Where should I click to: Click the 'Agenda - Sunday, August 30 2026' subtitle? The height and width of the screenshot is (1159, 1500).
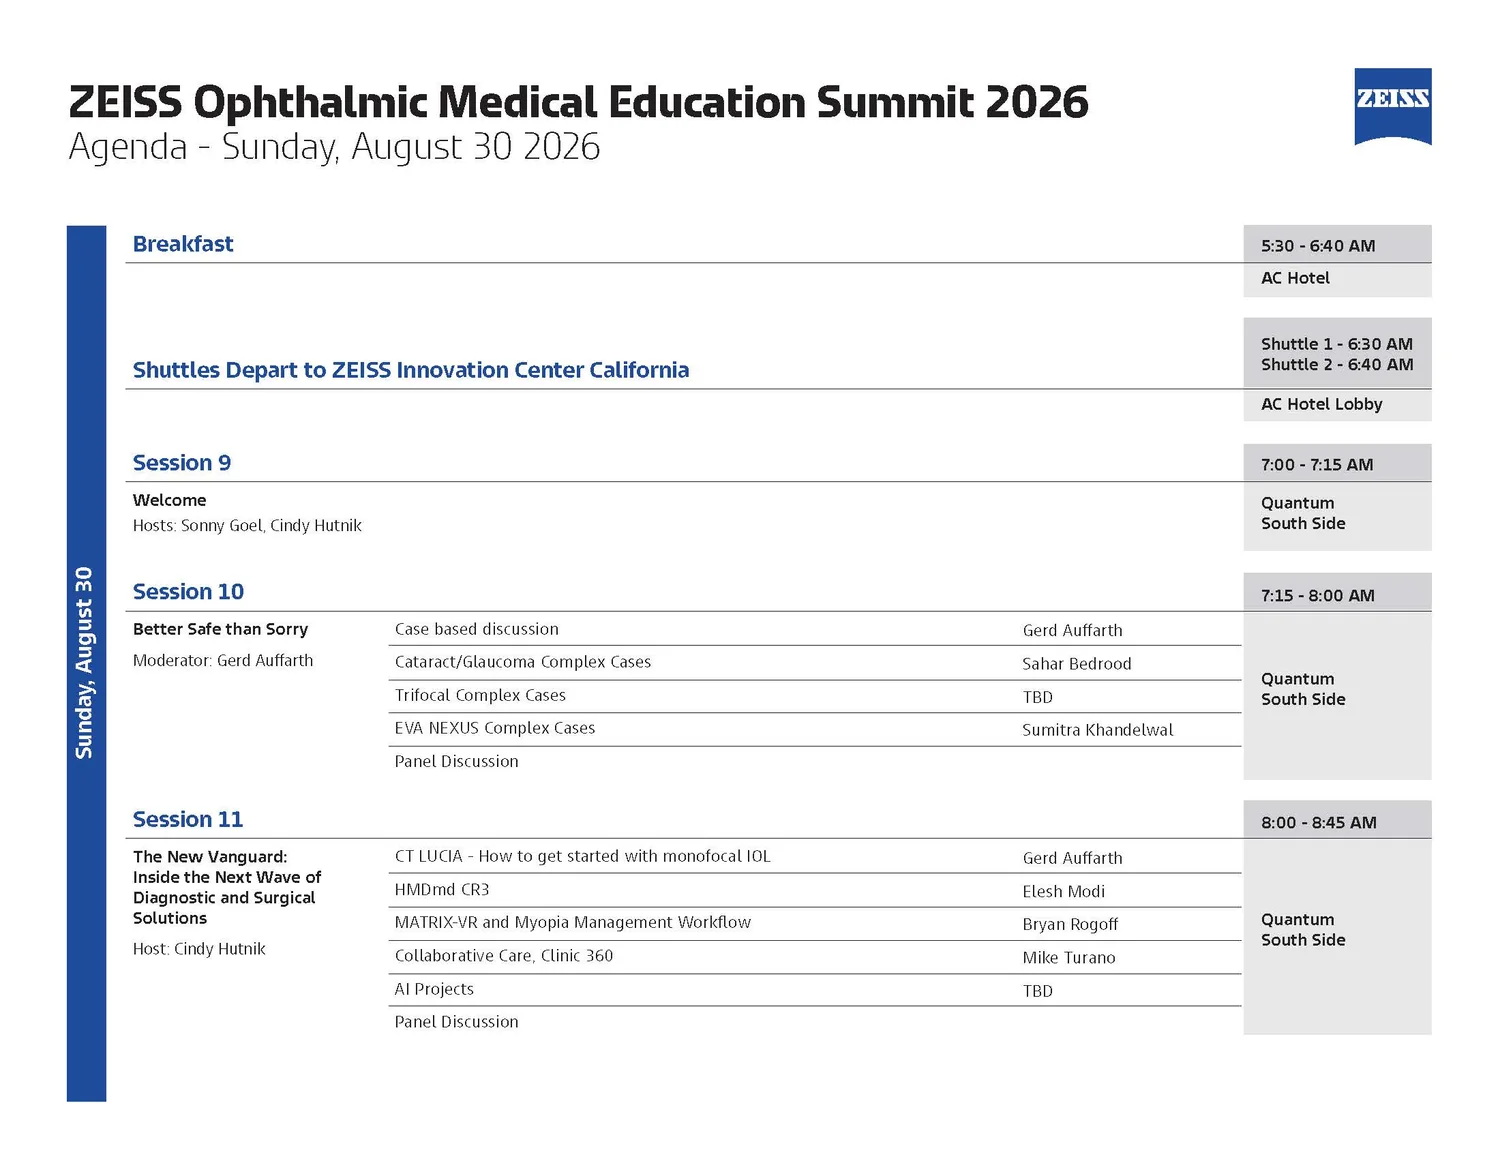334,147
